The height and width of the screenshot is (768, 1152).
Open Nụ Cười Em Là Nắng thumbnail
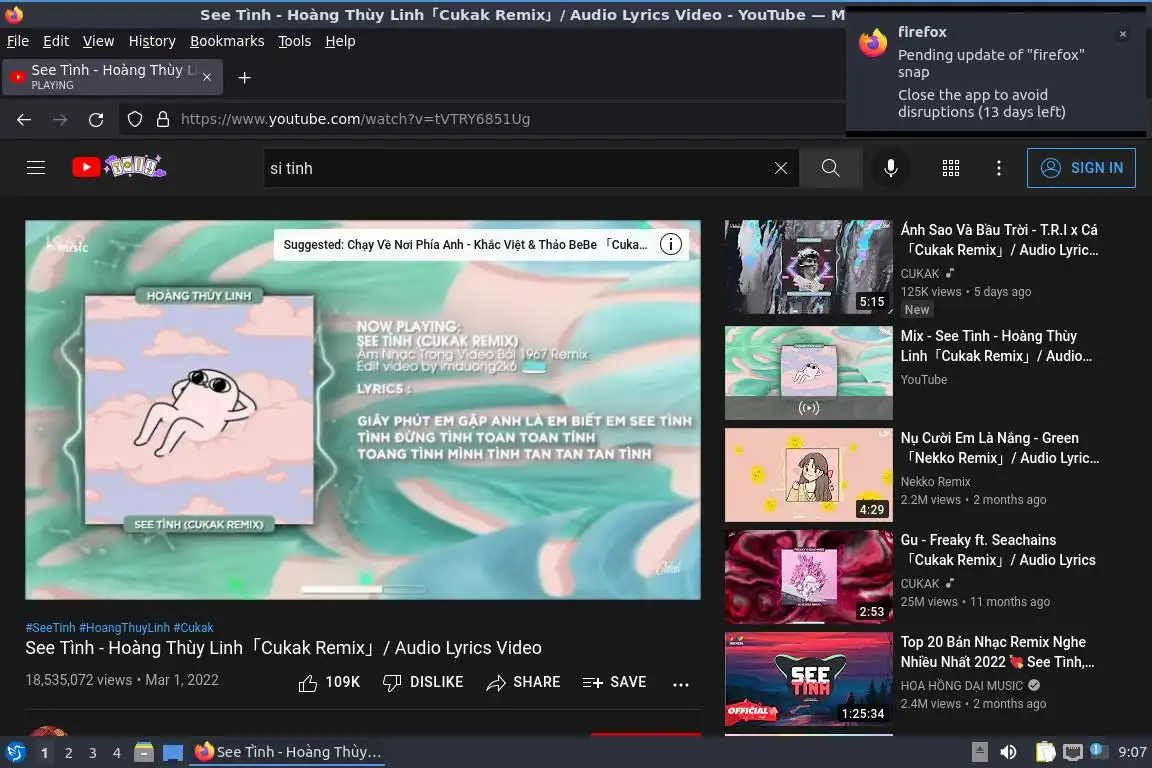click(808, 475)
